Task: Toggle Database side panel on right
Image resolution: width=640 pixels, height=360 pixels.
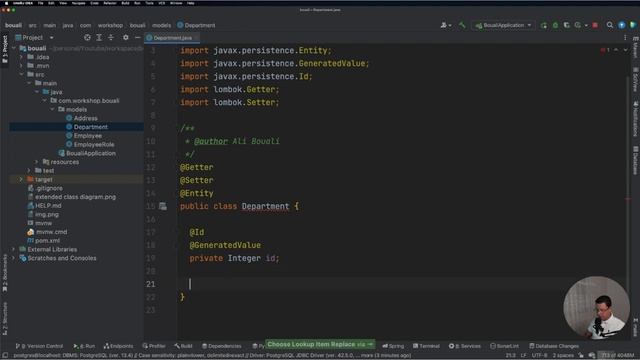Action: [x=636, y=160]
